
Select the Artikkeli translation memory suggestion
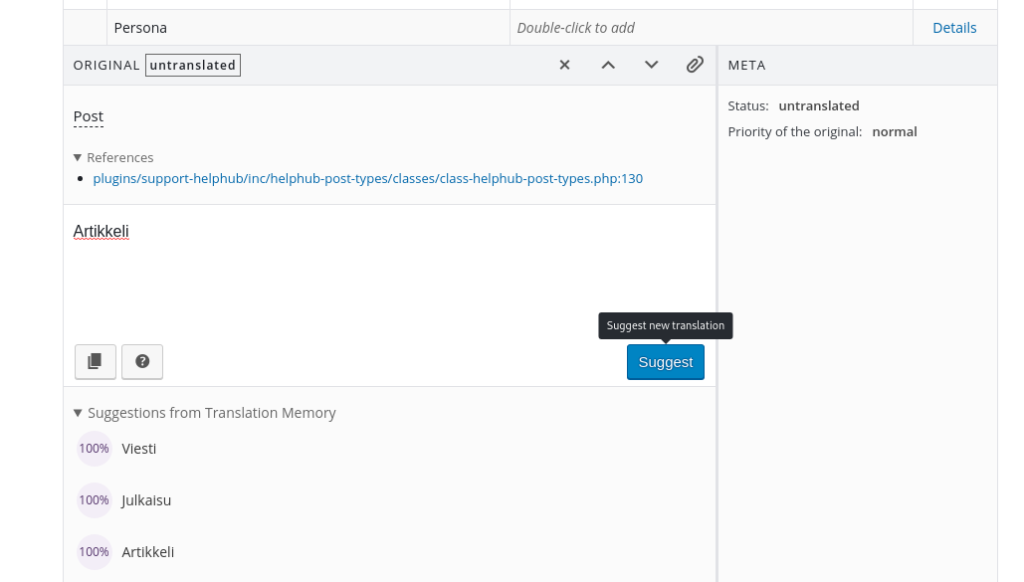click(148, 552)
